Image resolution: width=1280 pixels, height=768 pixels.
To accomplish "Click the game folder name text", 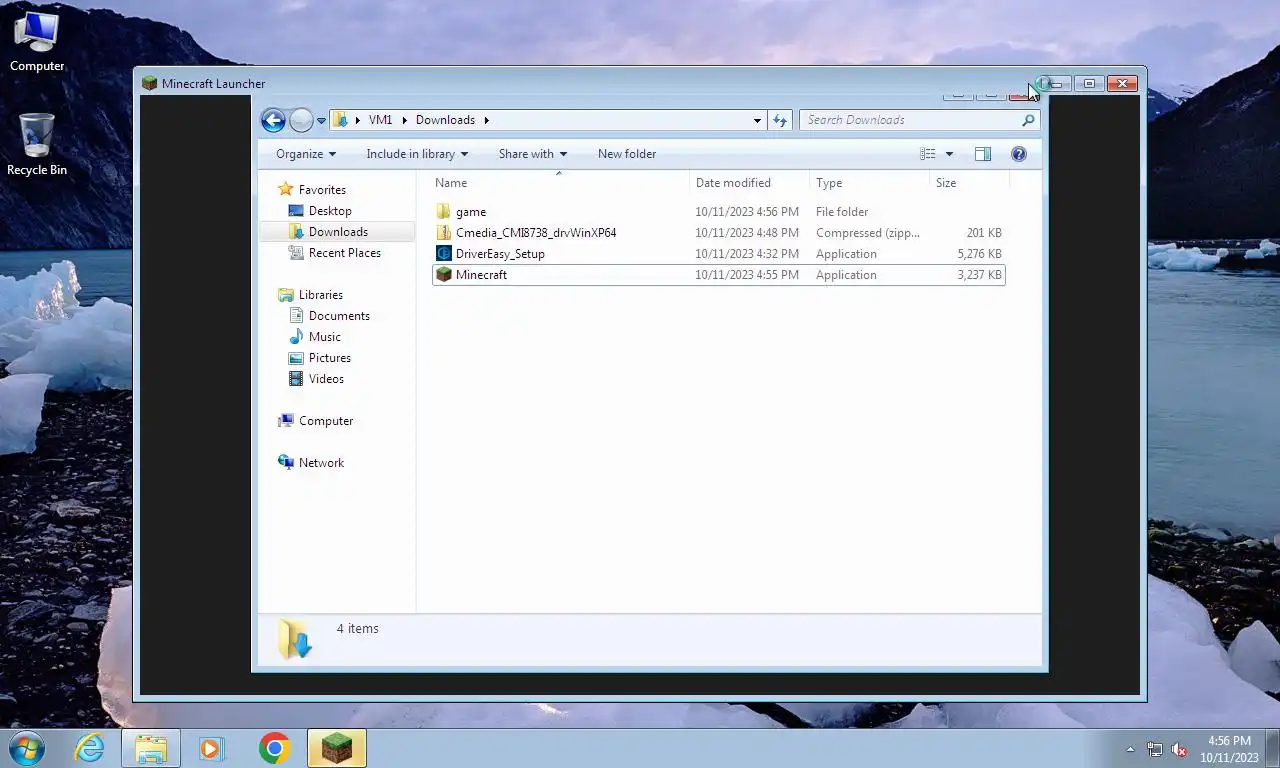I will pyautogui.click(x=471, y=212).
